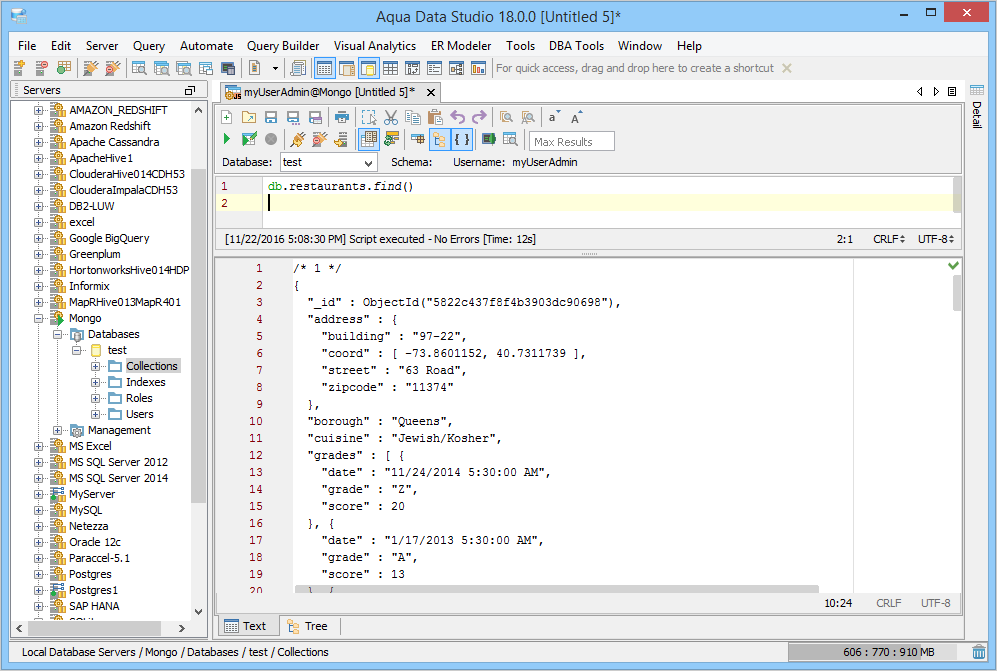Select the MS SQL Server 2014 server

pyautogui.click(x=118, y=478)
